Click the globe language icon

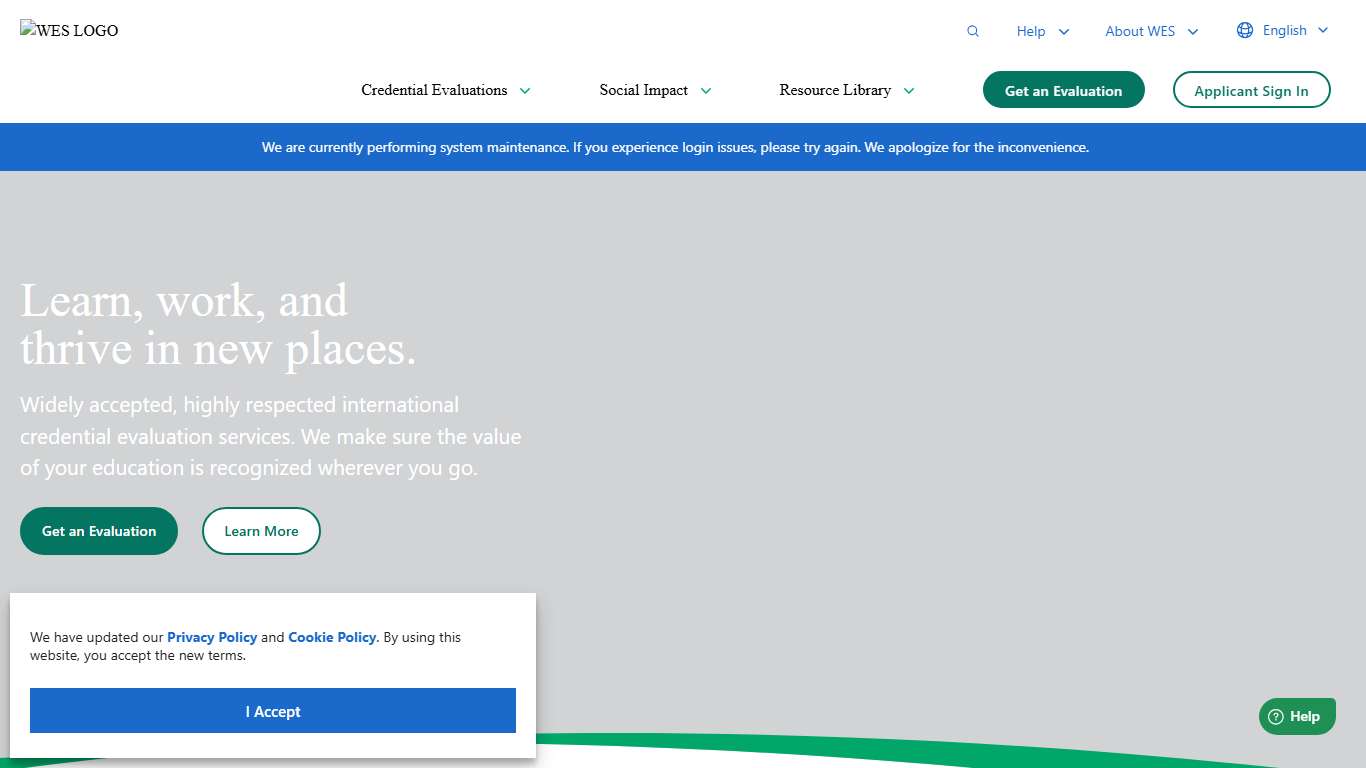click(1244, 30)
